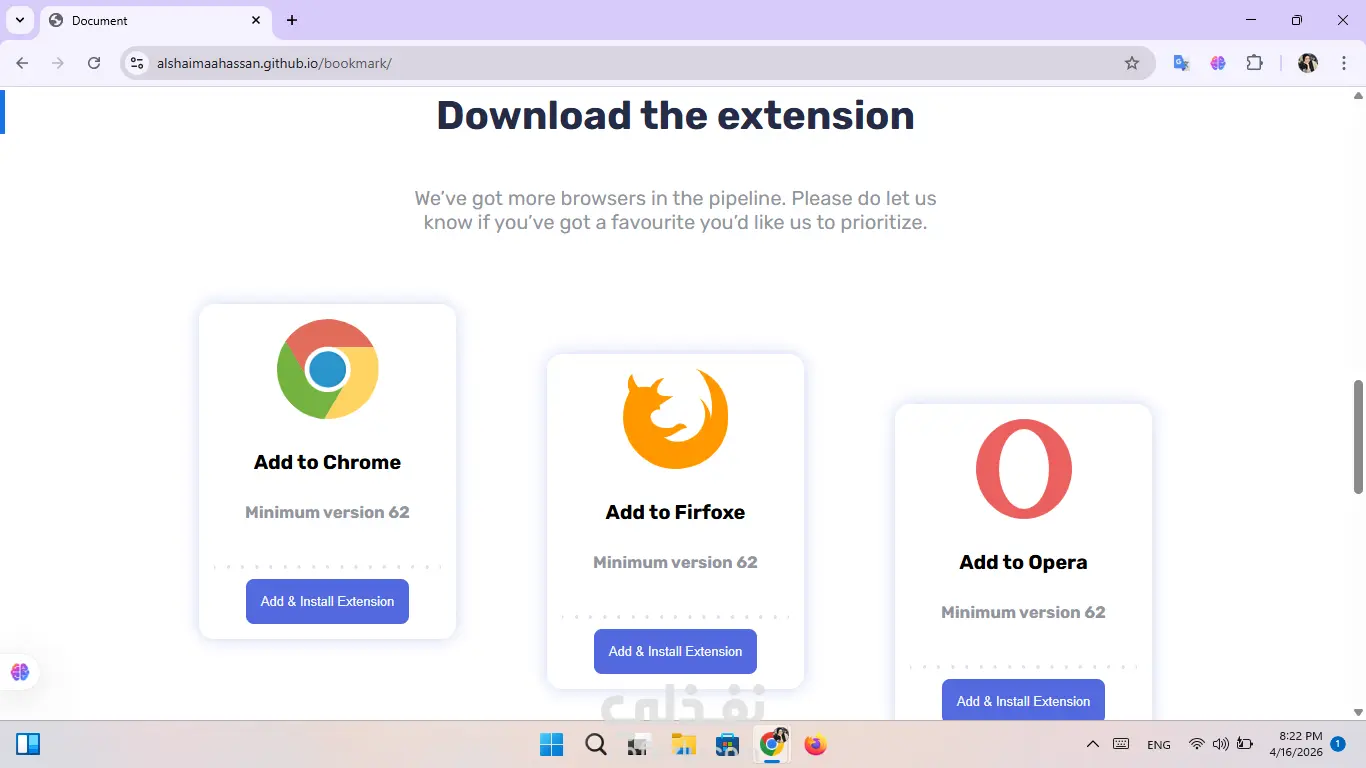
Task: Open the Windows widgets panel icon
Action: click(x=28, y=744)
